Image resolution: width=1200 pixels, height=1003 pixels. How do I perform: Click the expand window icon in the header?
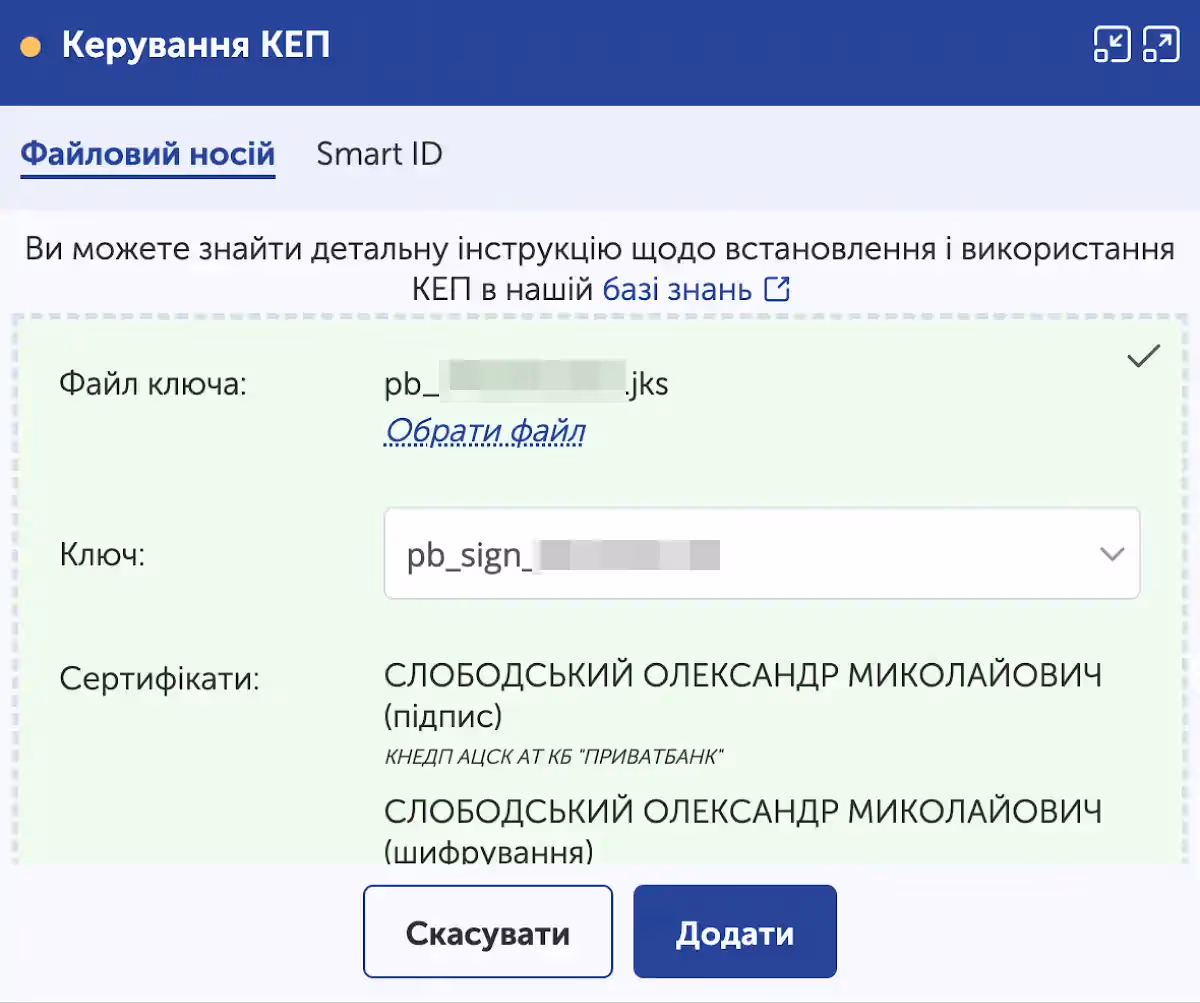[1162, 45]
